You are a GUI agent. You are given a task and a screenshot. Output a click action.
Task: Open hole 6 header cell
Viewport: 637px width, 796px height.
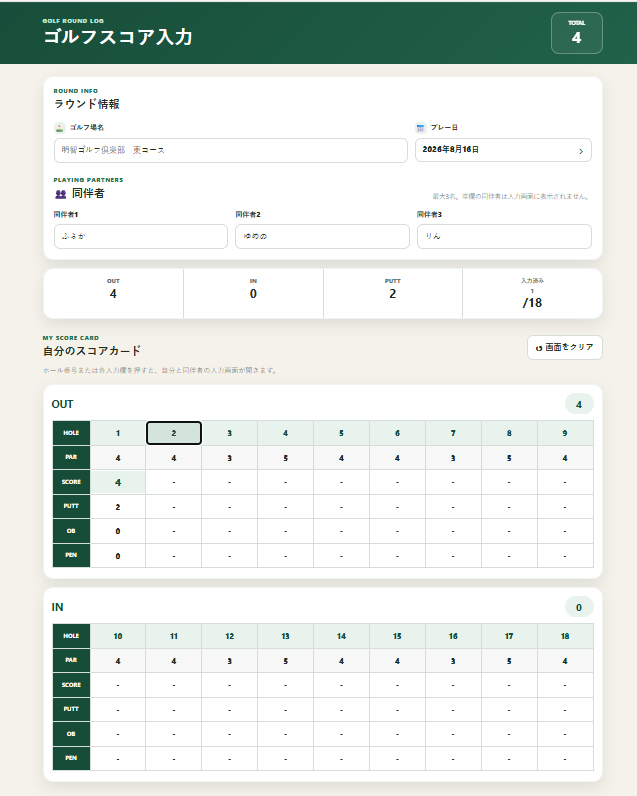397,433
